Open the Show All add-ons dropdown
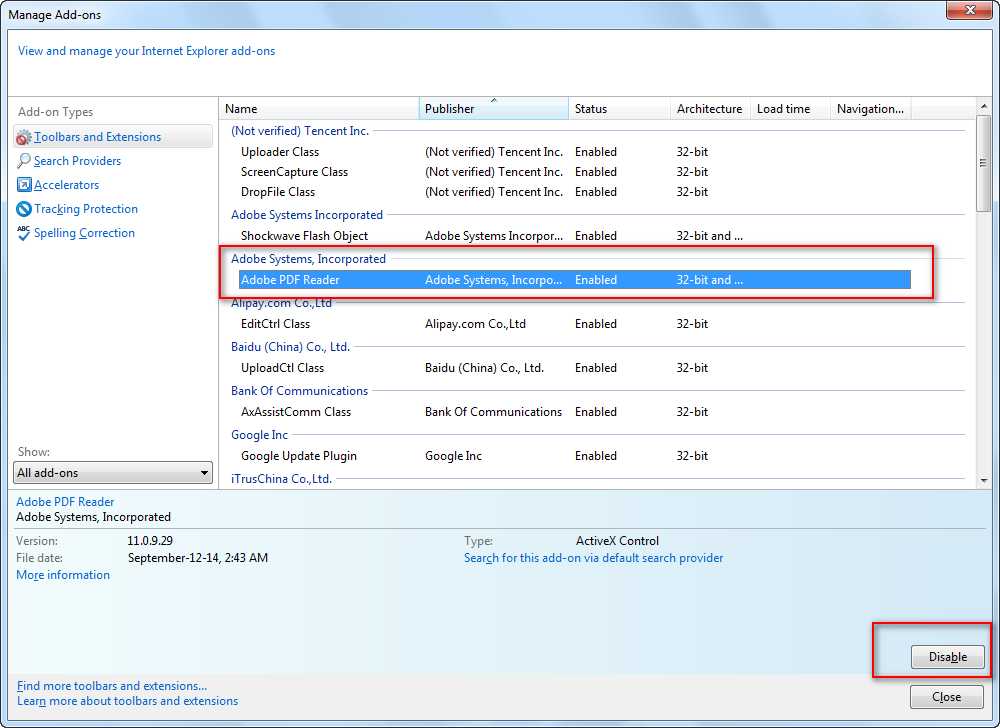The height and width of the screenshot is (728, 1000). (x=113, y=473)
